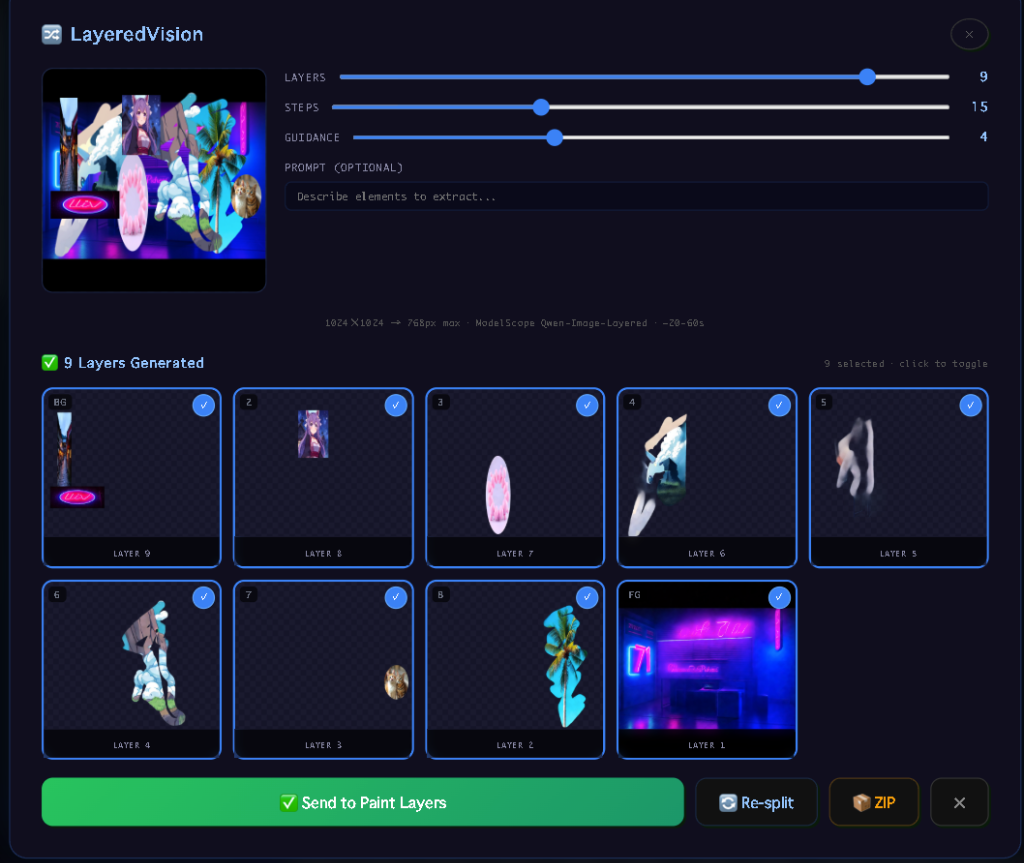Click the '9 Layers Generated' heading text

click(134, 363)
